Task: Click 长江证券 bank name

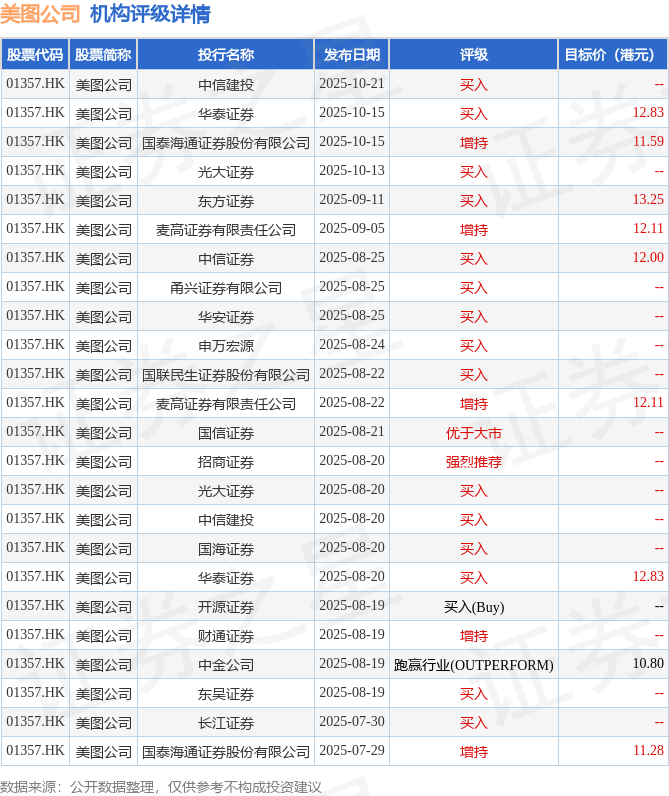Action: pos(226,721)
